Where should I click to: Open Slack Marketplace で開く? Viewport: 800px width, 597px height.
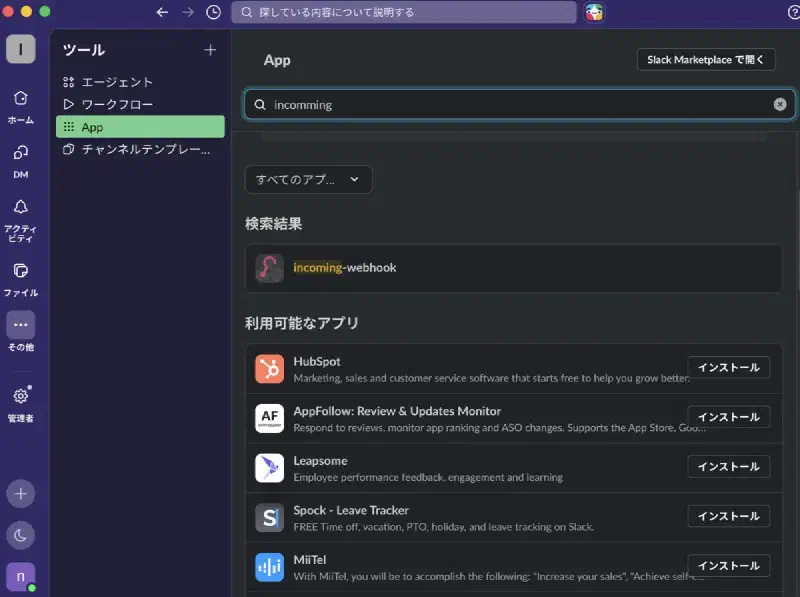(x=706, y=60)
